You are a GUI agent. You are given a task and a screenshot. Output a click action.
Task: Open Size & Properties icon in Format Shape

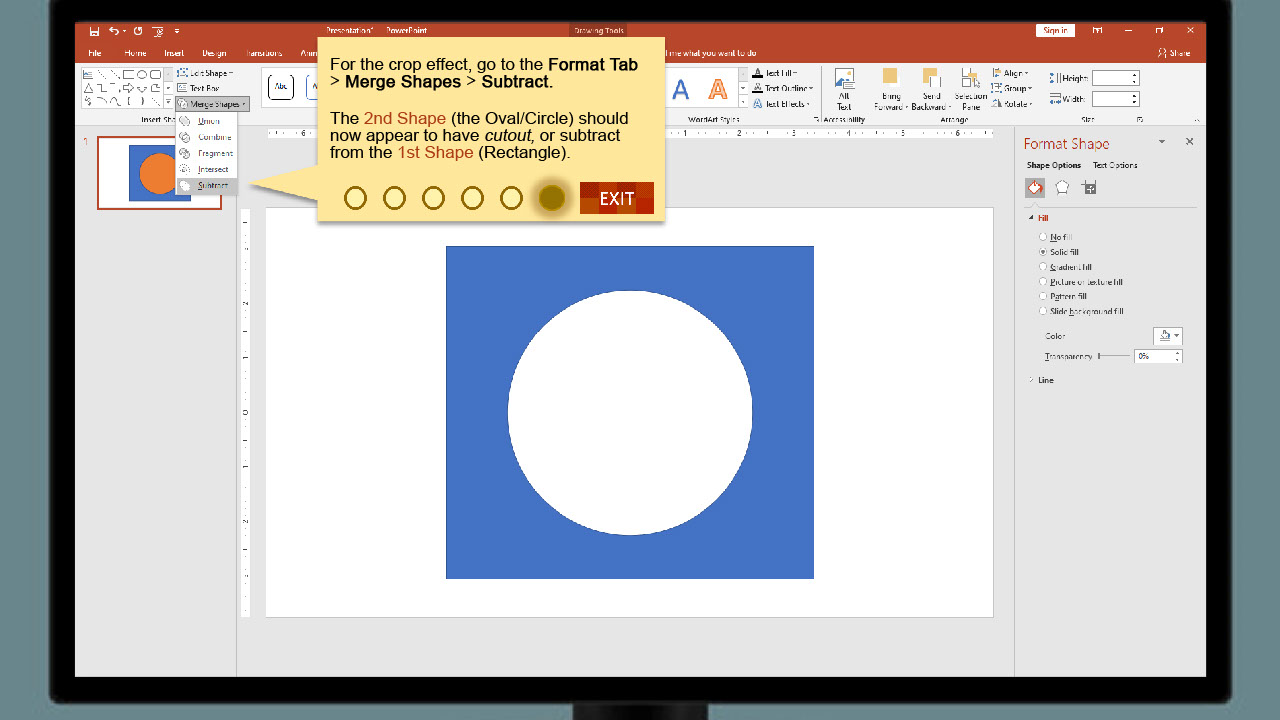tap(1089, 187)
